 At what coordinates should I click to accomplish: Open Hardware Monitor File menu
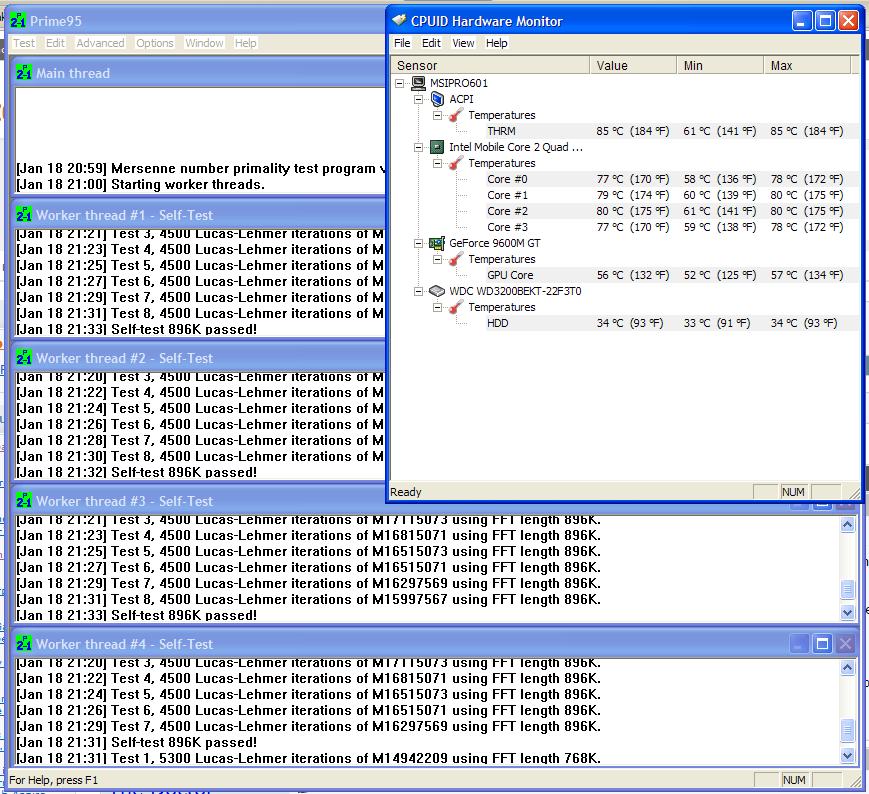click(402, 43)
